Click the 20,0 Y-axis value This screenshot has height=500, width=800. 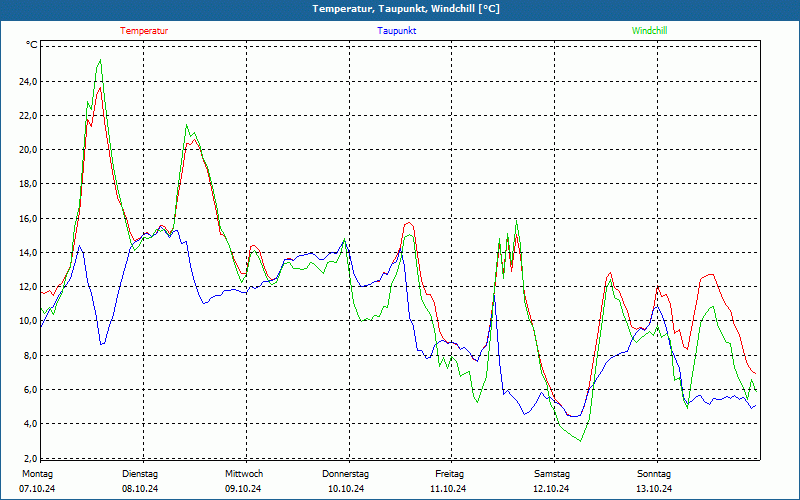27,149
